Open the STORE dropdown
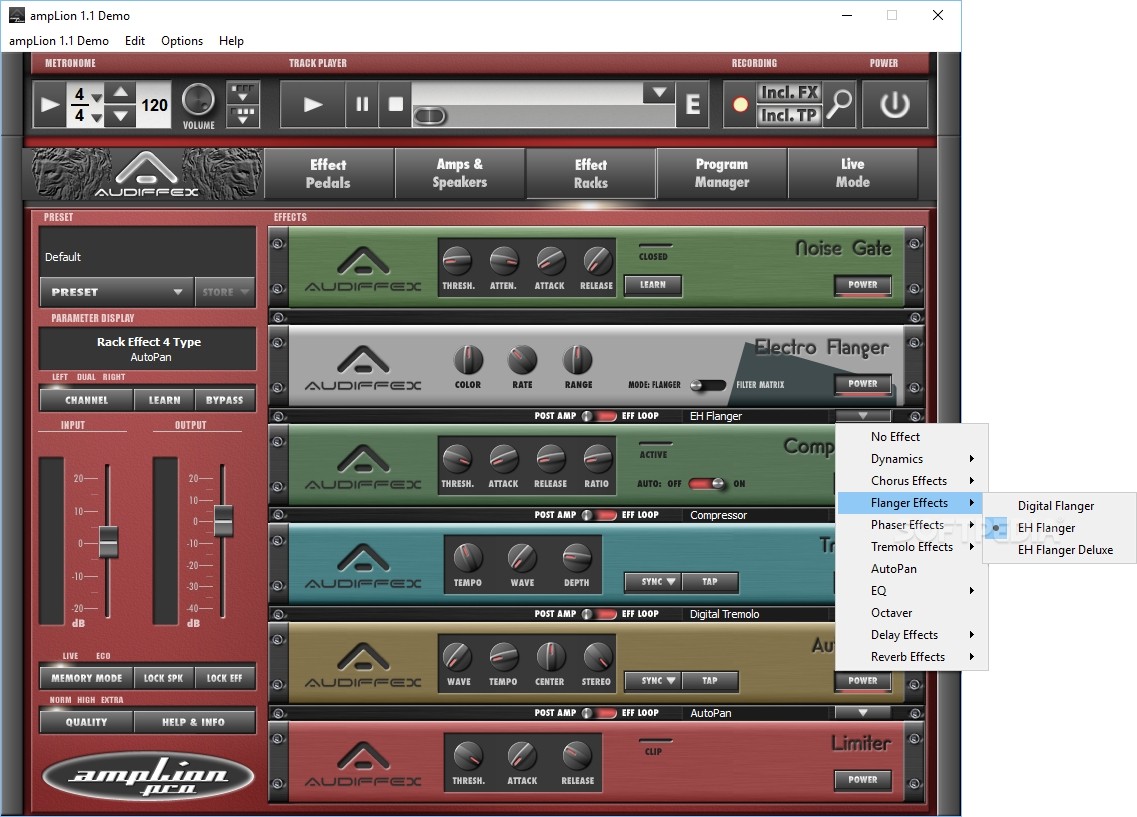Screen dimensions: 1137x817 (225, 292)
